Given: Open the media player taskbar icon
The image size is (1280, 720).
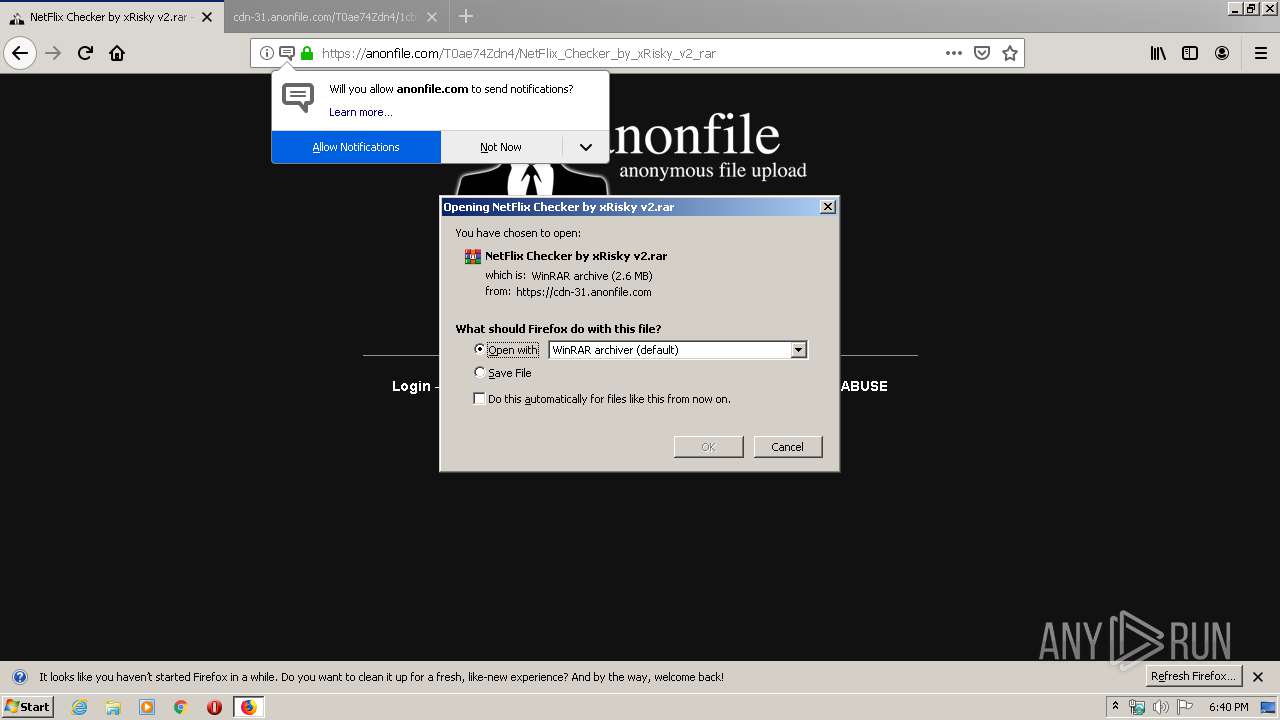Looking at the screenshot, I should 147,707.
